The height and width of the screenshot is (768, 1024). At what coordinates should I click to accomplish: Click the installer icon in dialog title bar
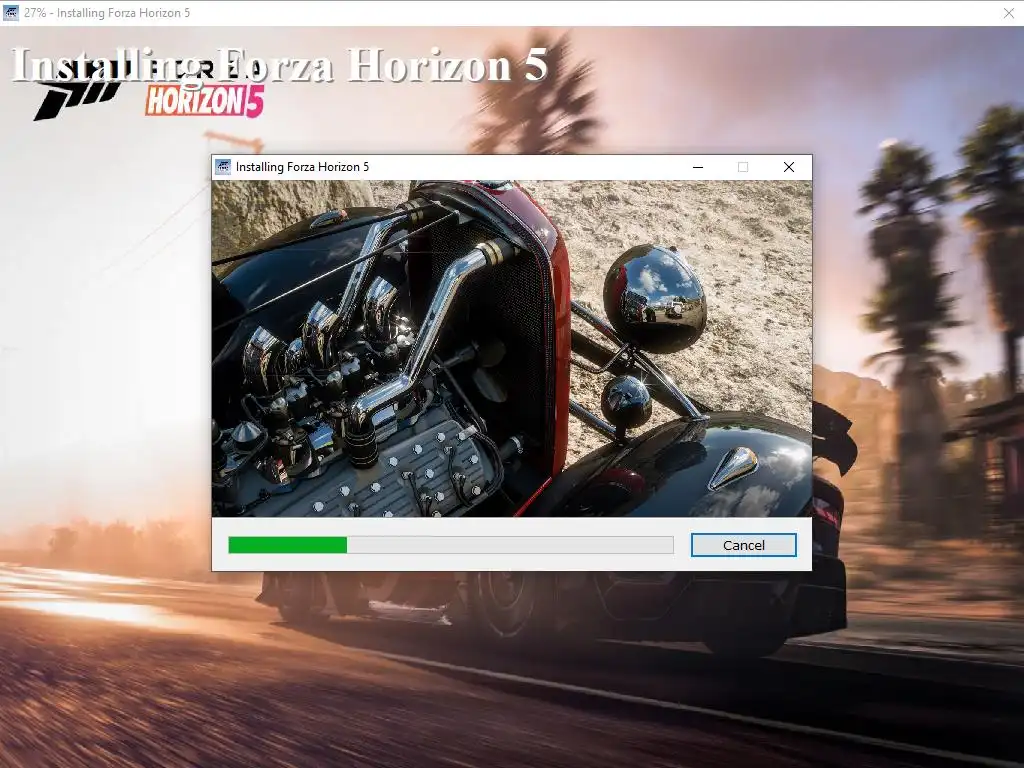223,167
